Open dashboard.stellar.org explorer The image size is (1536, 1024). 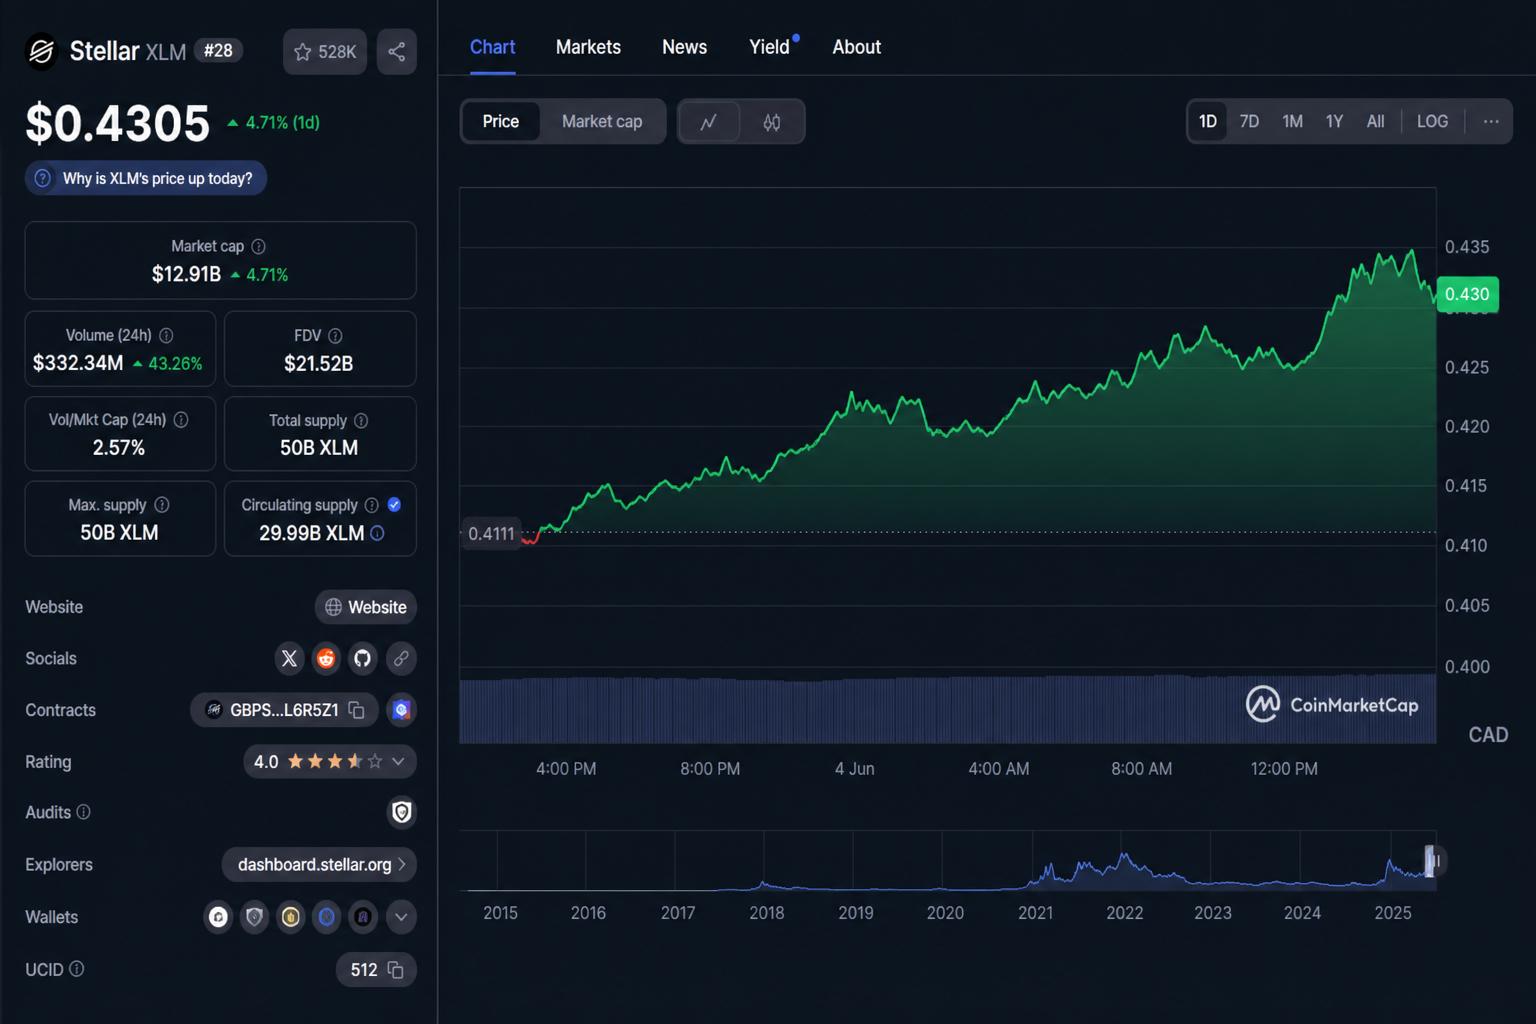coord(319,864)
